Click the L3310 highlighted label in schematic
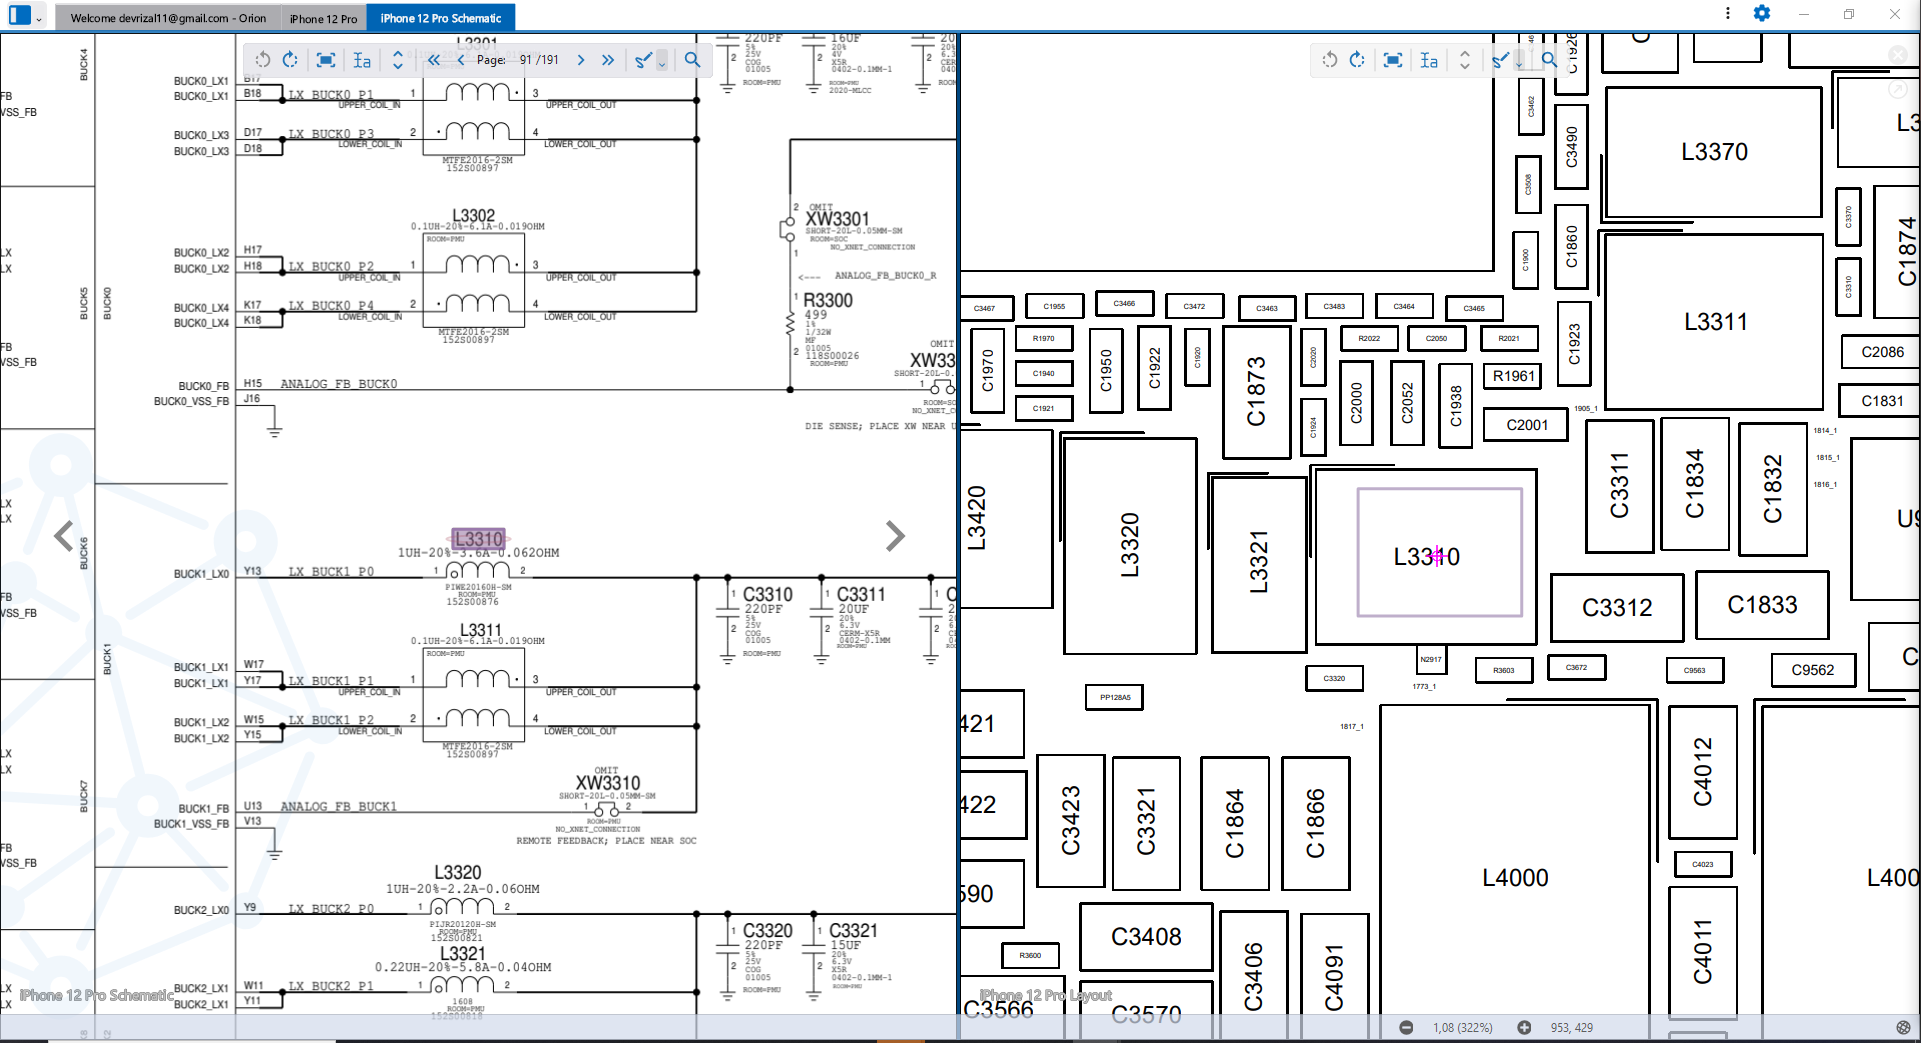The image size is (1921, 1043). pos(478,539)
